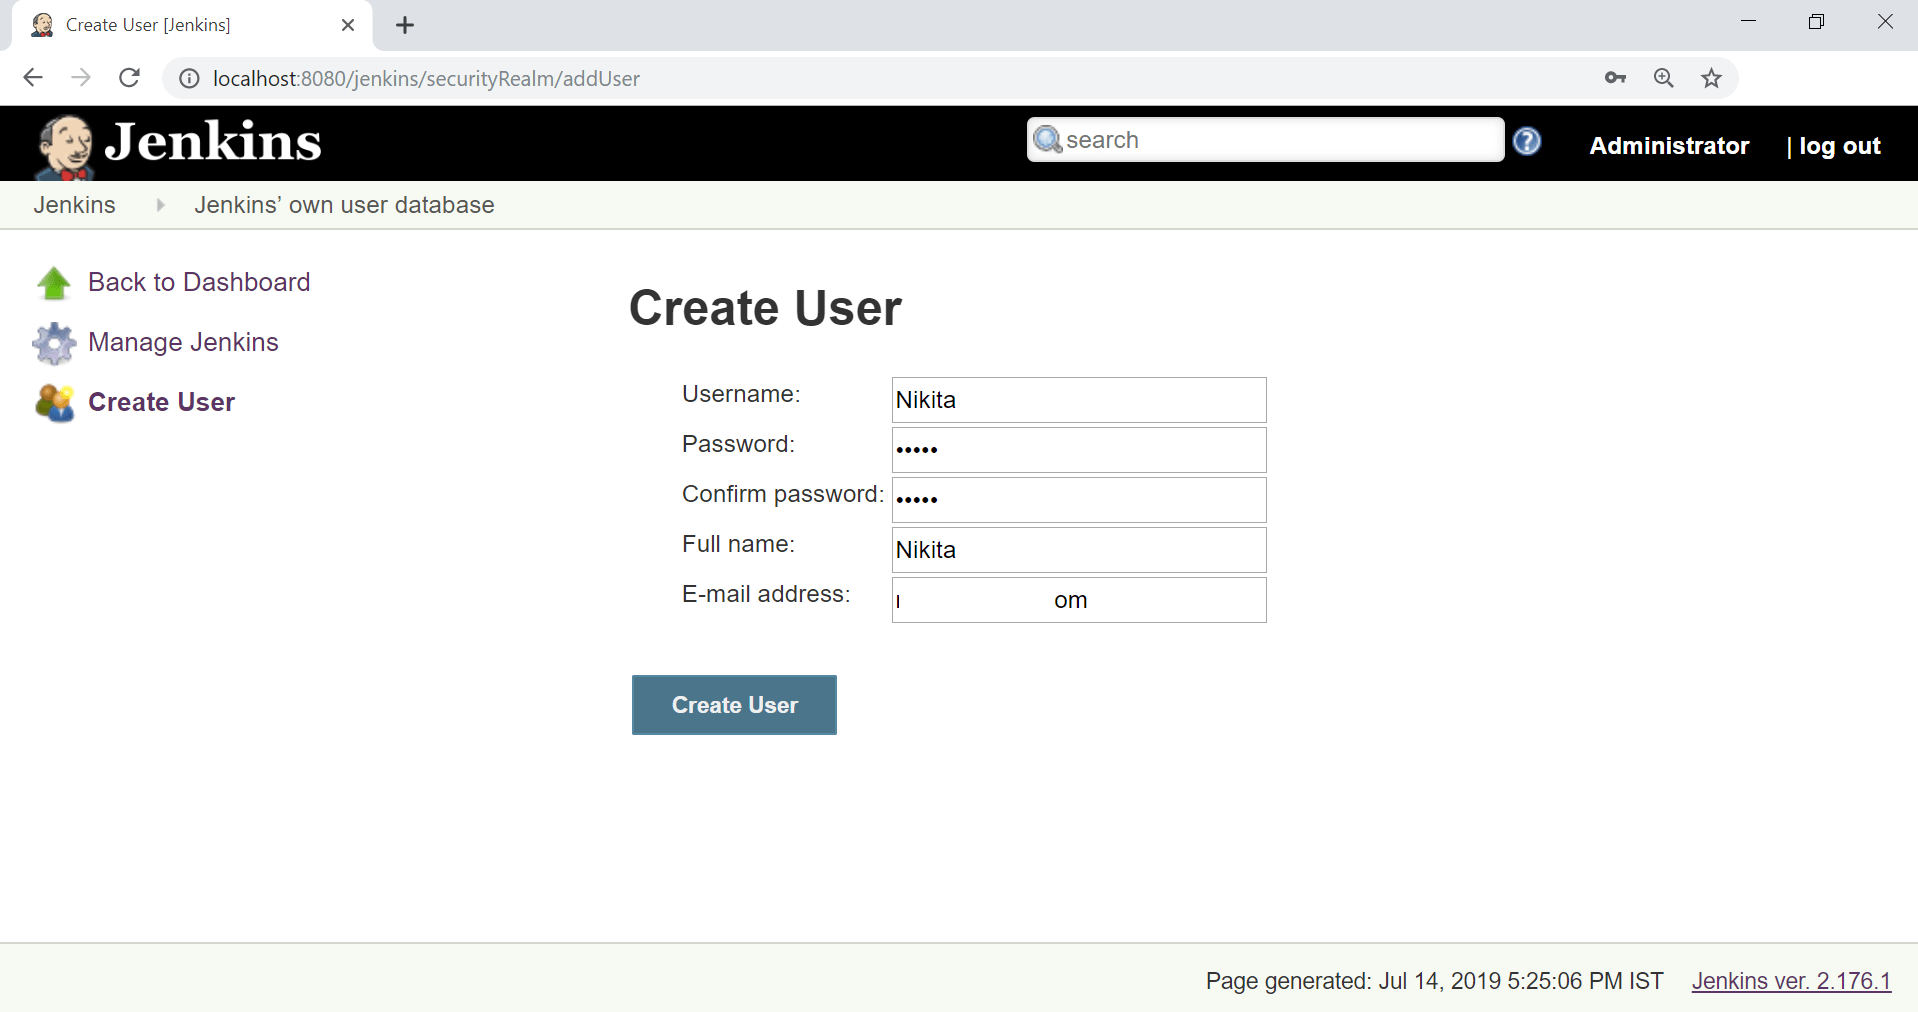Click the Manage Jenkins gear icon
Screen dimensions: 1918x1012
click(x=54, y=343)
